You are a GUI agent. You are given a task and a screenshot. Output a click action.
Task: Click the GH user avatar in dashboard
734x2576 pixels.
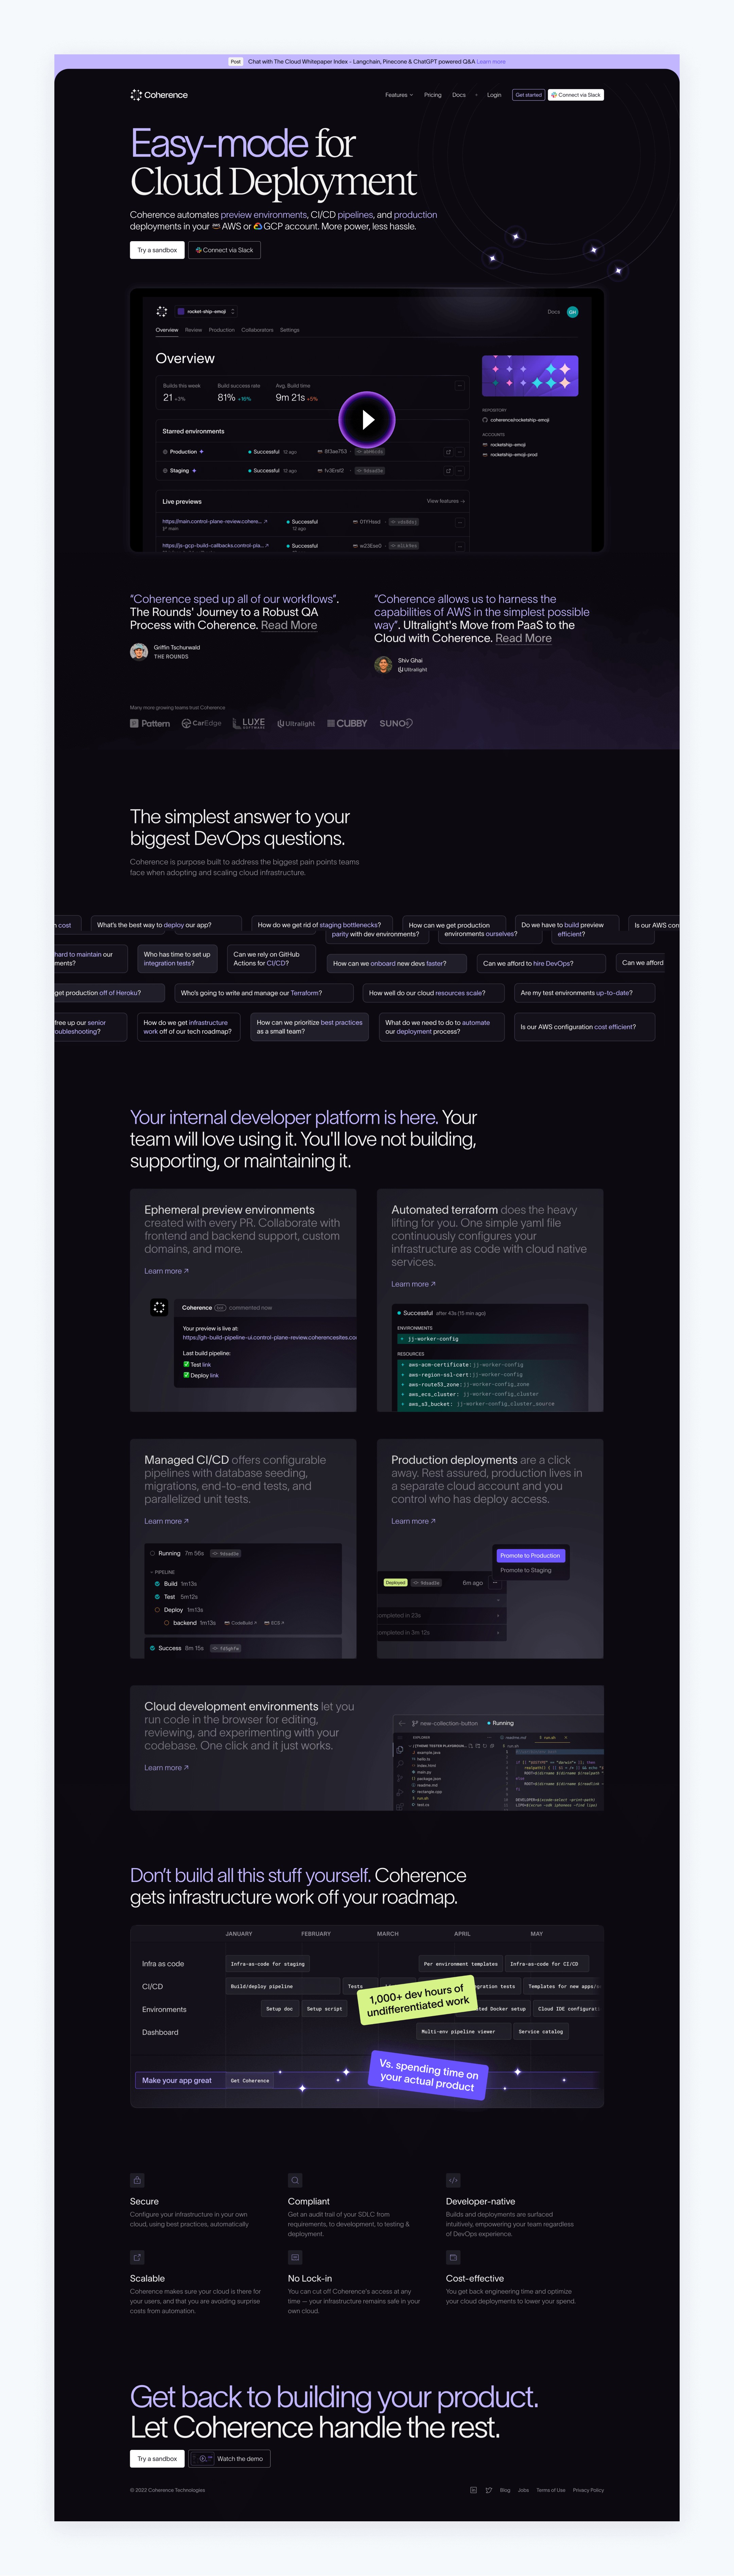pos(573,312)
